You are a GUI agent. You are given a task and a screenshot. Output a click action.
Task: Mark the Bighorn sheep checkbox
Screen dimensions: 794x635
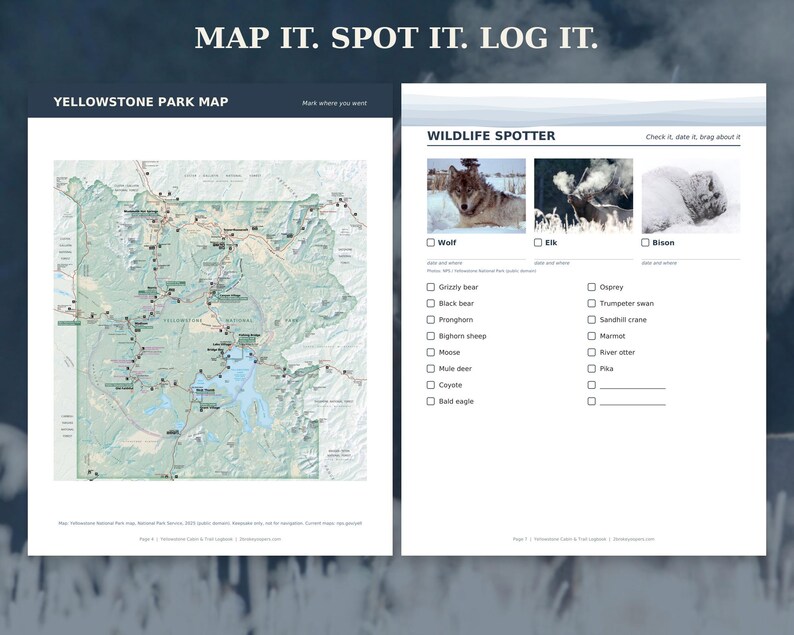[x=430, y=336]
